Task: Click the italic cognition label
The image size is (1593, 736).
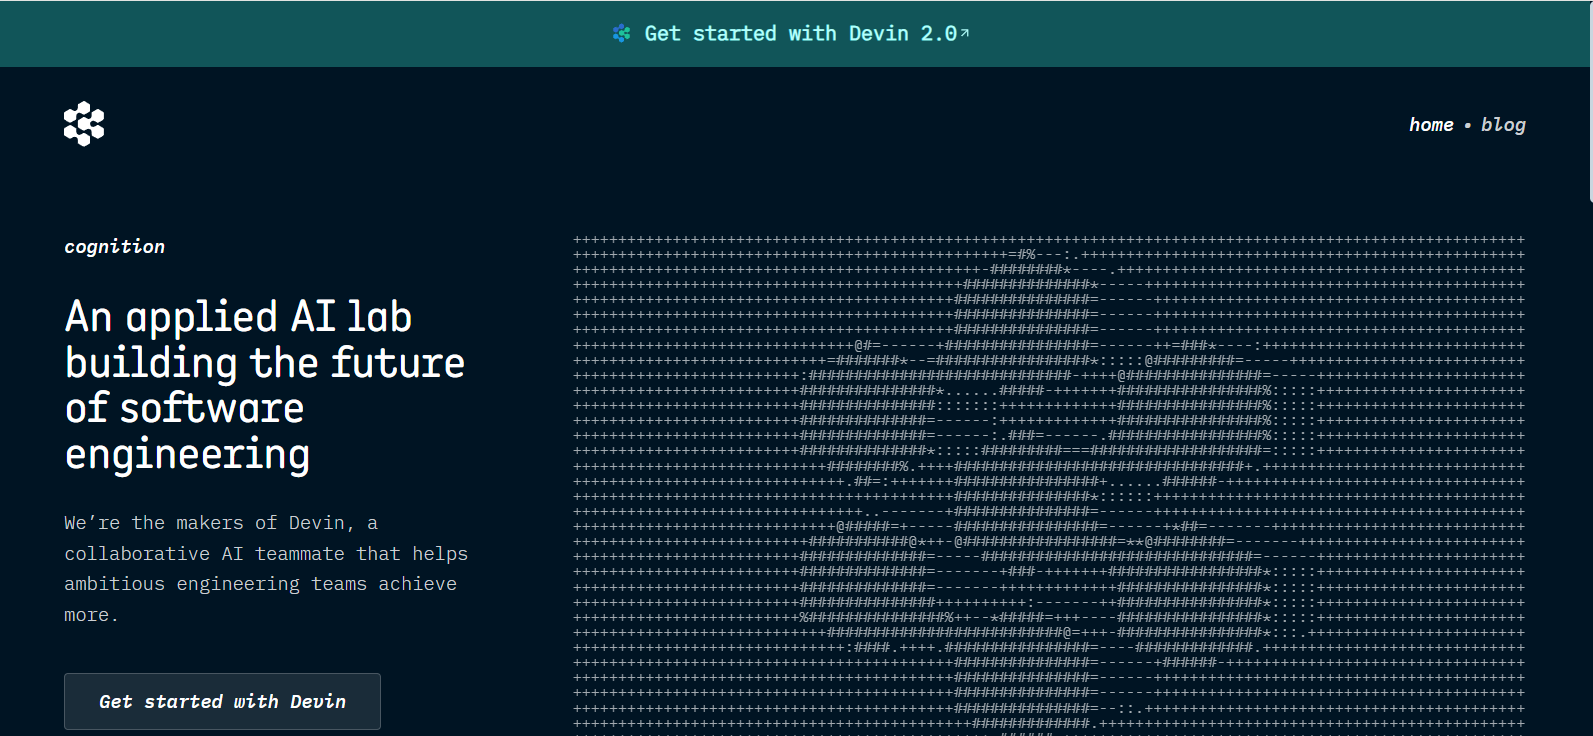Action: pos(114,247)
